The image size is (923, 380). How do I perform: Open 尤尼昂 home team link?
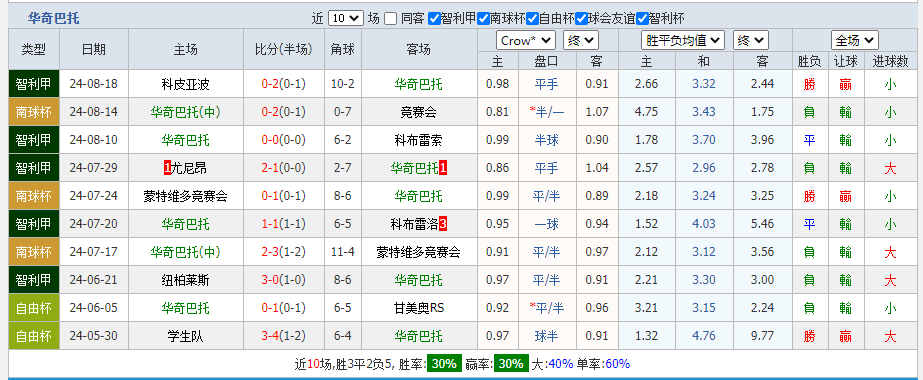[189, 168]
